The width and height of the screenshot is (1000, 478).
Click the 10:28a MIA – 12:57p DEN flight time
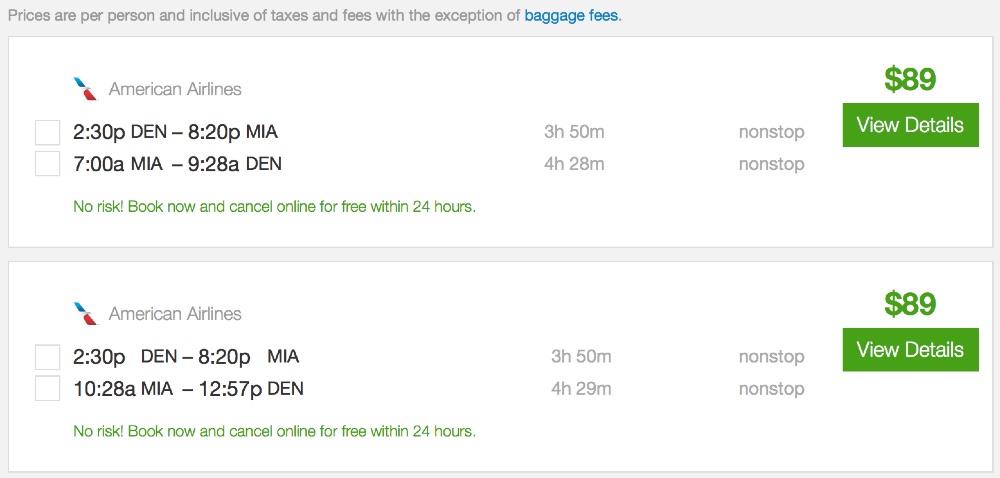click(188, 388)
